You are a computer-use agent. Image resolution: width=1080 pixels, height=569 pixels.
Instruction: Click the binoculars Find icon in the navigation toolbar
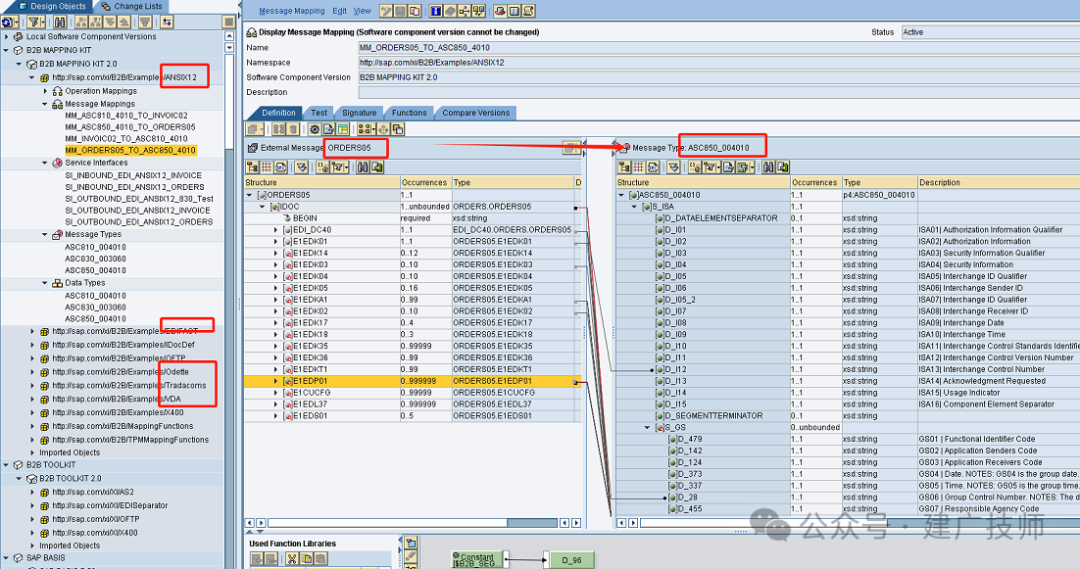pyautogui.click(x=60, y=22)
